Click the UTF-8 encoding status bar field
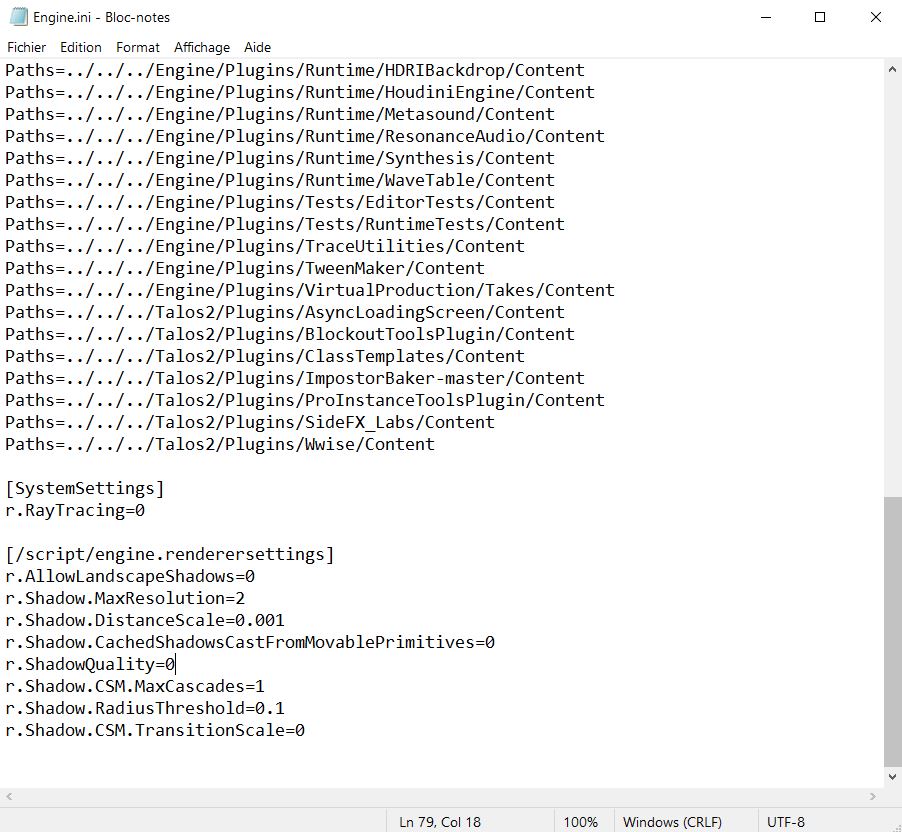Viewport: 902px width, 832px height. [786, 822]
